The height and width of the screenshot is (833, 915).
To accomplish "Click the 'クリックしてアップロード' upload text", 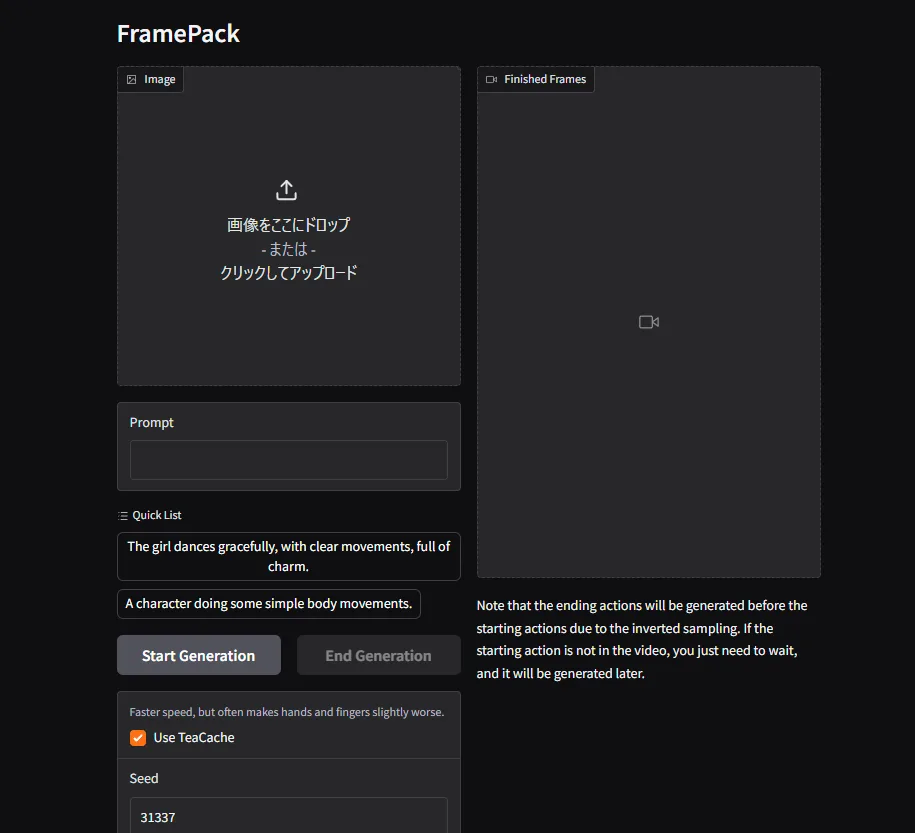I will (288, 273).
